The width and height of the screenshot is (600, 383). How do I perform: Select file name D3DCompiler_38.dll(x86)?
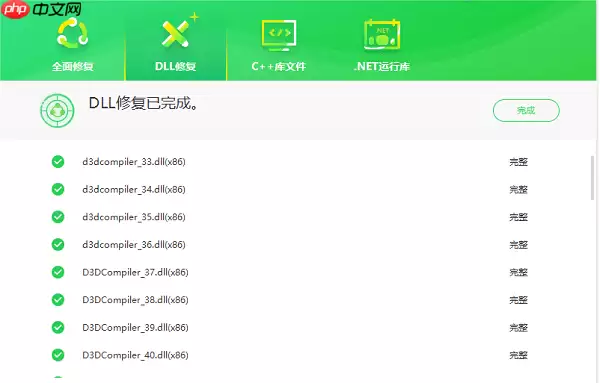(x=135, y=300)
